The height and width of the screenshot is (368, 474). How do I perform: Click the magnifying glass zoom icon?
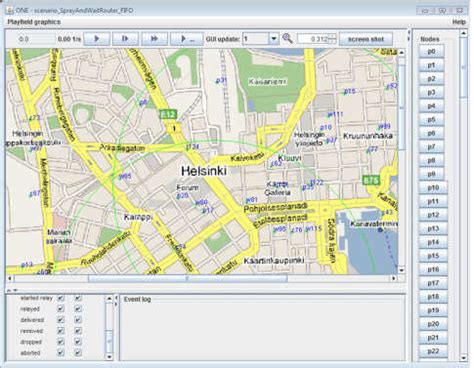[x=287, y=39]
